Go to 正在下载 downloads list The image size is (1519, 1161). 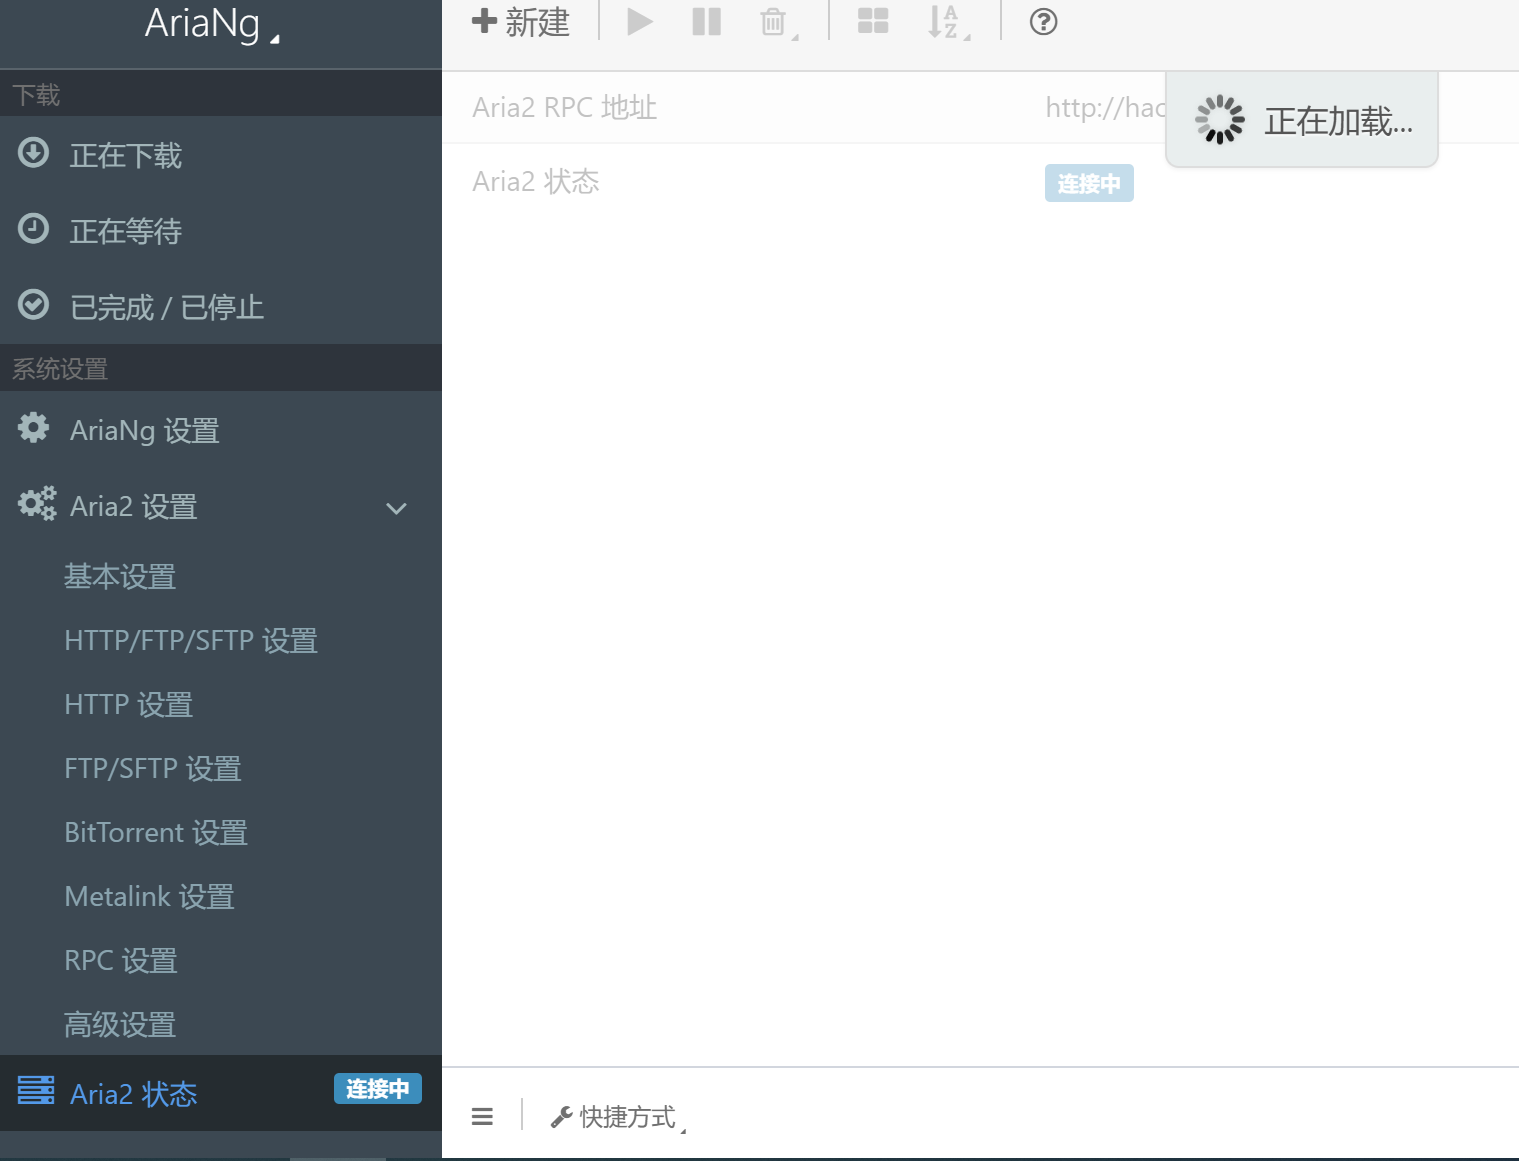pyautogui.click(x=221, y=154)
